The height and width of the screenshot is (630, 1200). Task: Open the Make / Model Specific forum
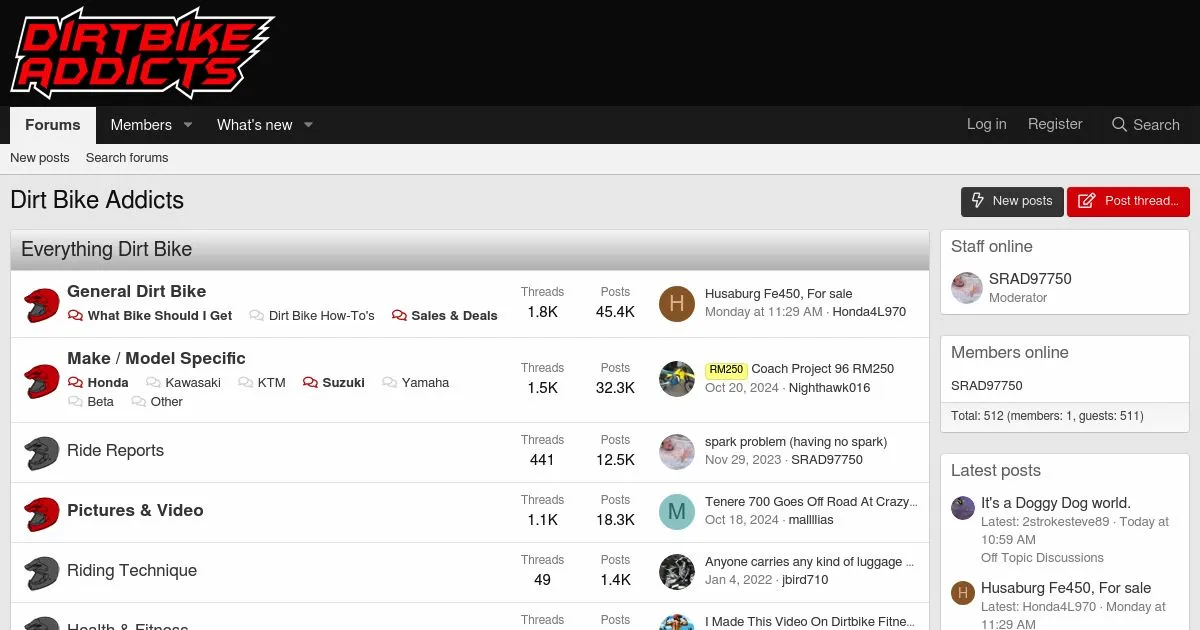[x=156, y=358]
